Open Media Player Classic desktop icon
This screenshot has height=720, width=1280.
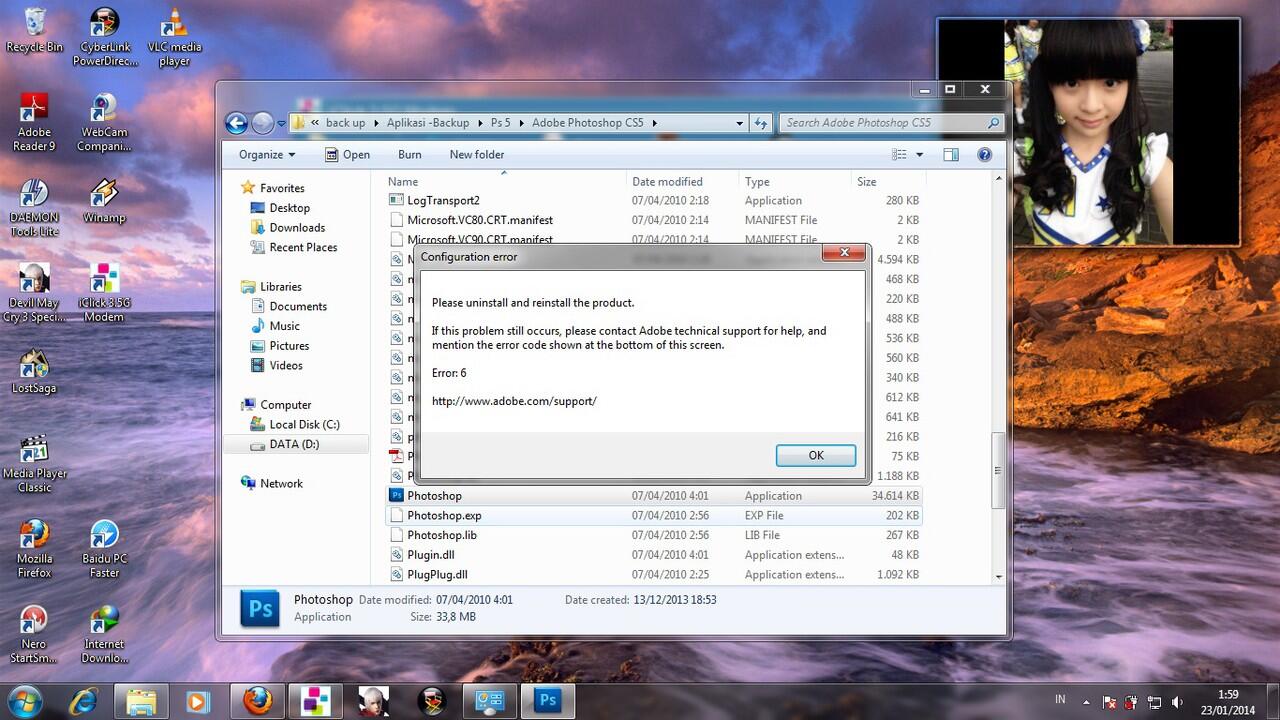pyautogui.click(x=34, y=464)
